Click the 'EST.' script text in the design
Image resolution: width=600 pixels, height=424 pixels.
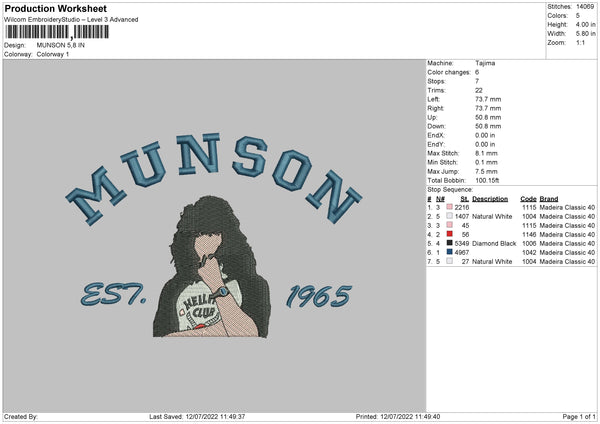point(113,295)
